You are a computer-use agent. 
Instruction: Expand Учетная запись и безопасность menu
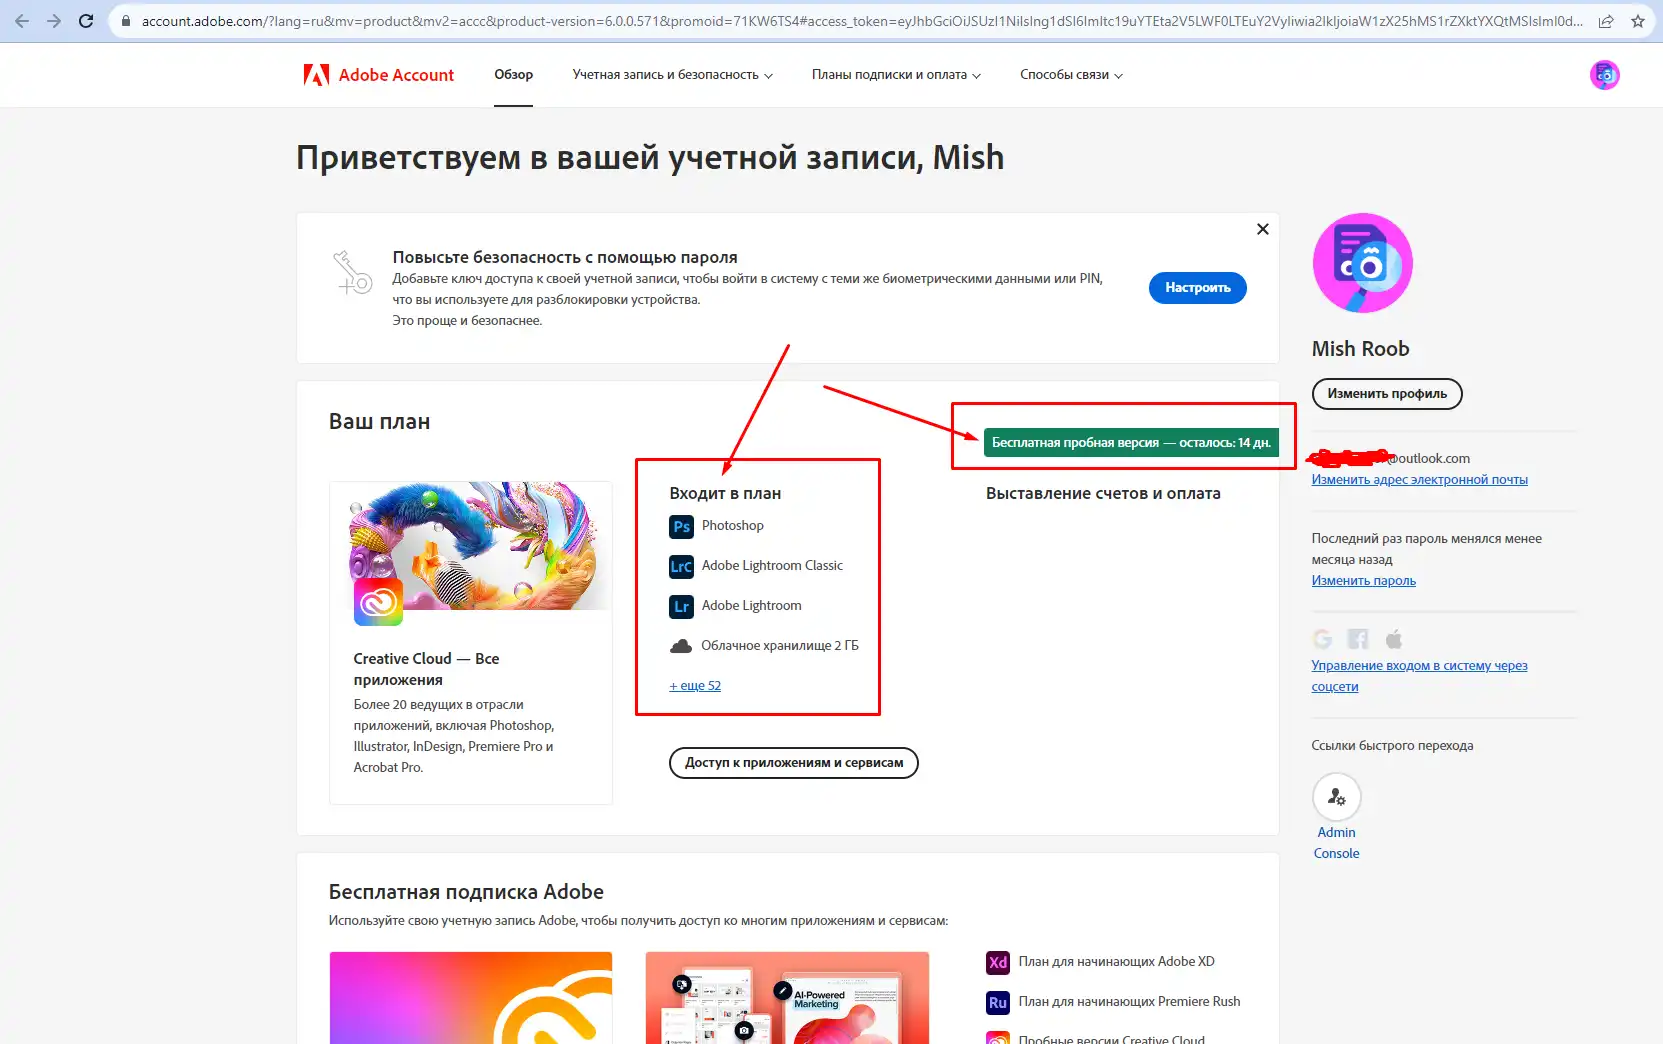[x=672, y=75]
